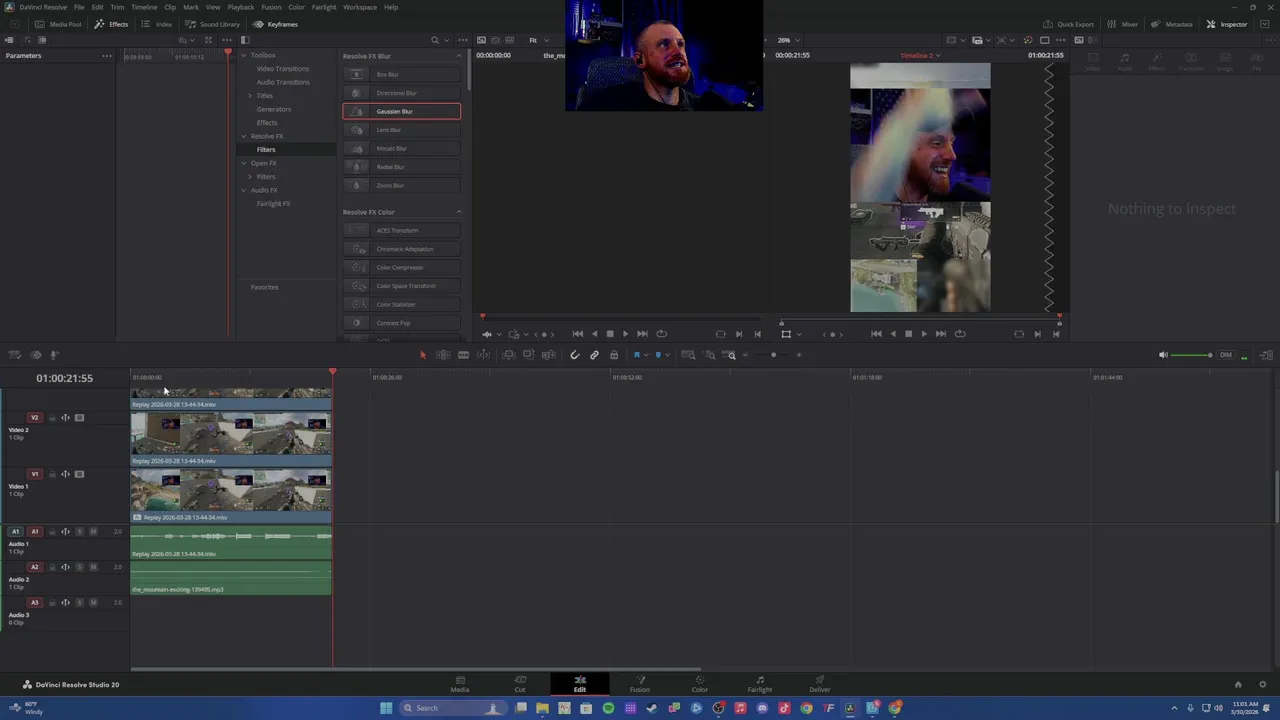Screen dimensions: 1280x720
Task: Open Windows Start menu
Action: [386, 708]
